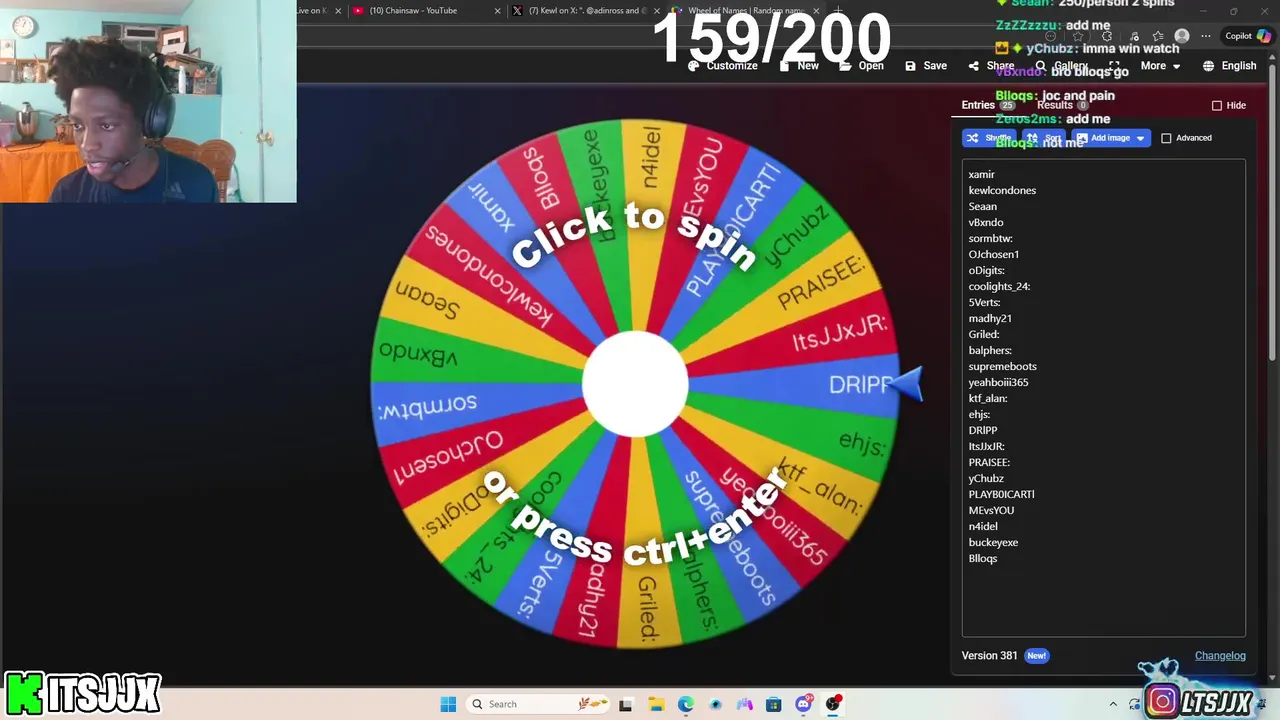Open Edge Settings and more ellipsis

(1206, 36)
